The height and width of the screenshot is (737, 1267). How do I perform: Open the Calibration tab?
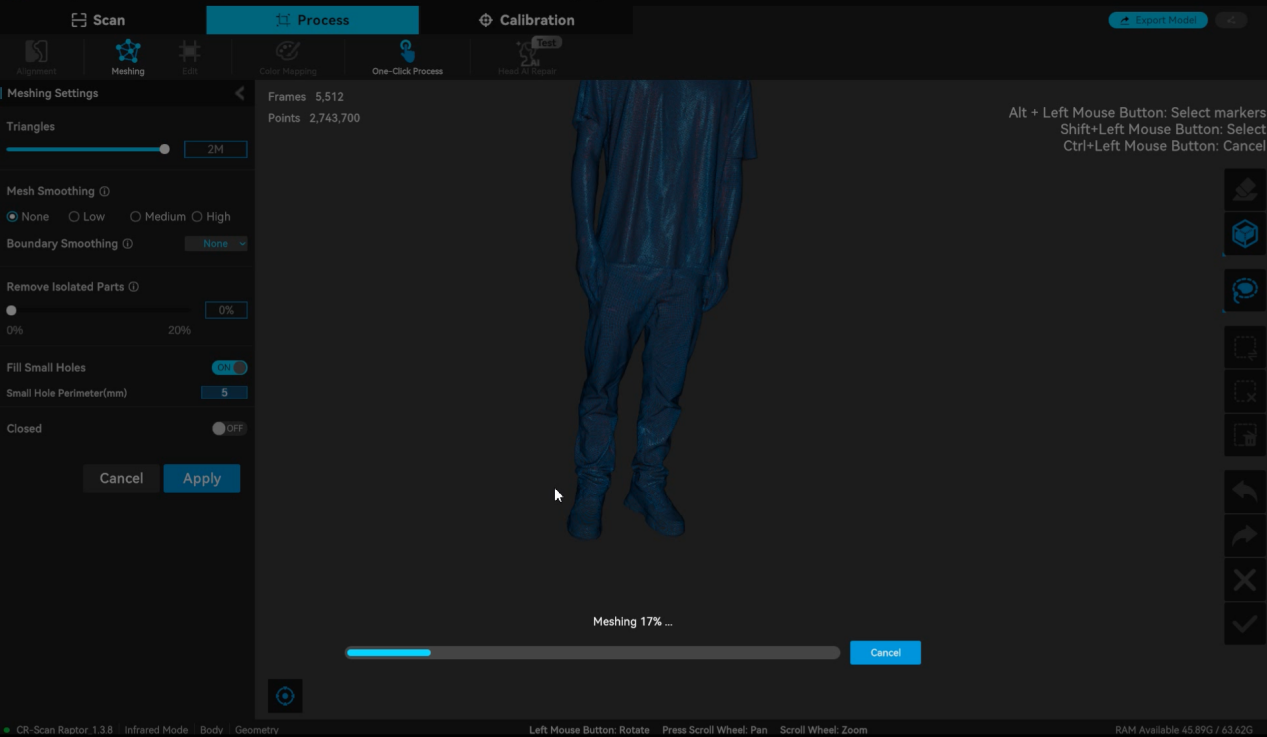526,20
